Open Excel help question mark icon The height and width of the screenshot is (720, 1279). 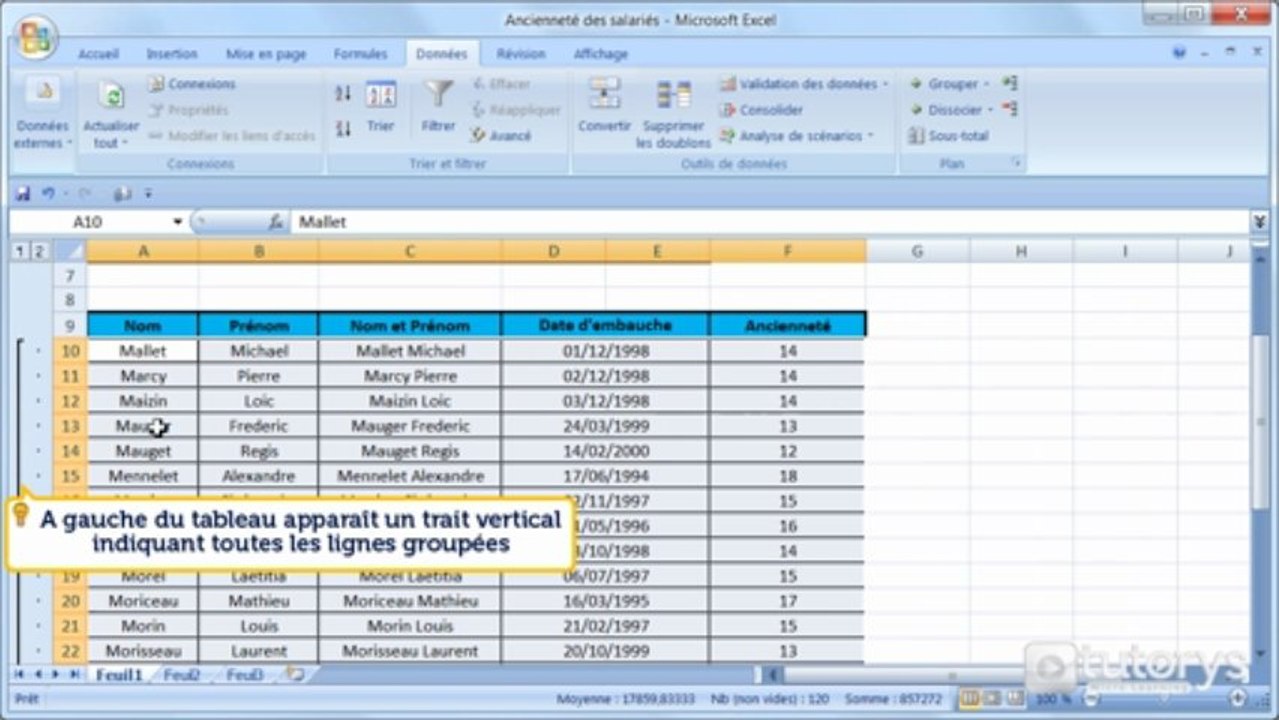click(x=1180, y=53)
